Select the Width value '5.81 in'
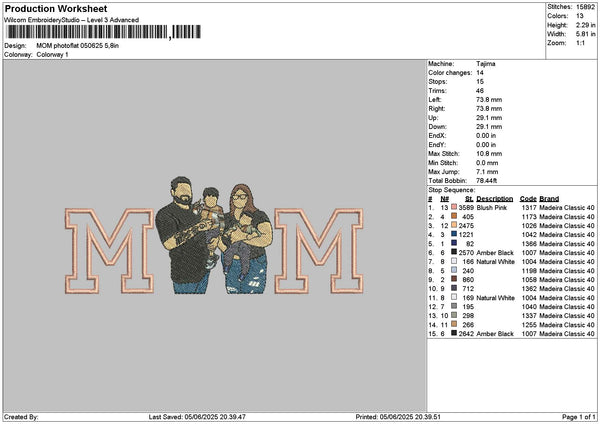This screenshot has height=424, width=600. point(585,34)
